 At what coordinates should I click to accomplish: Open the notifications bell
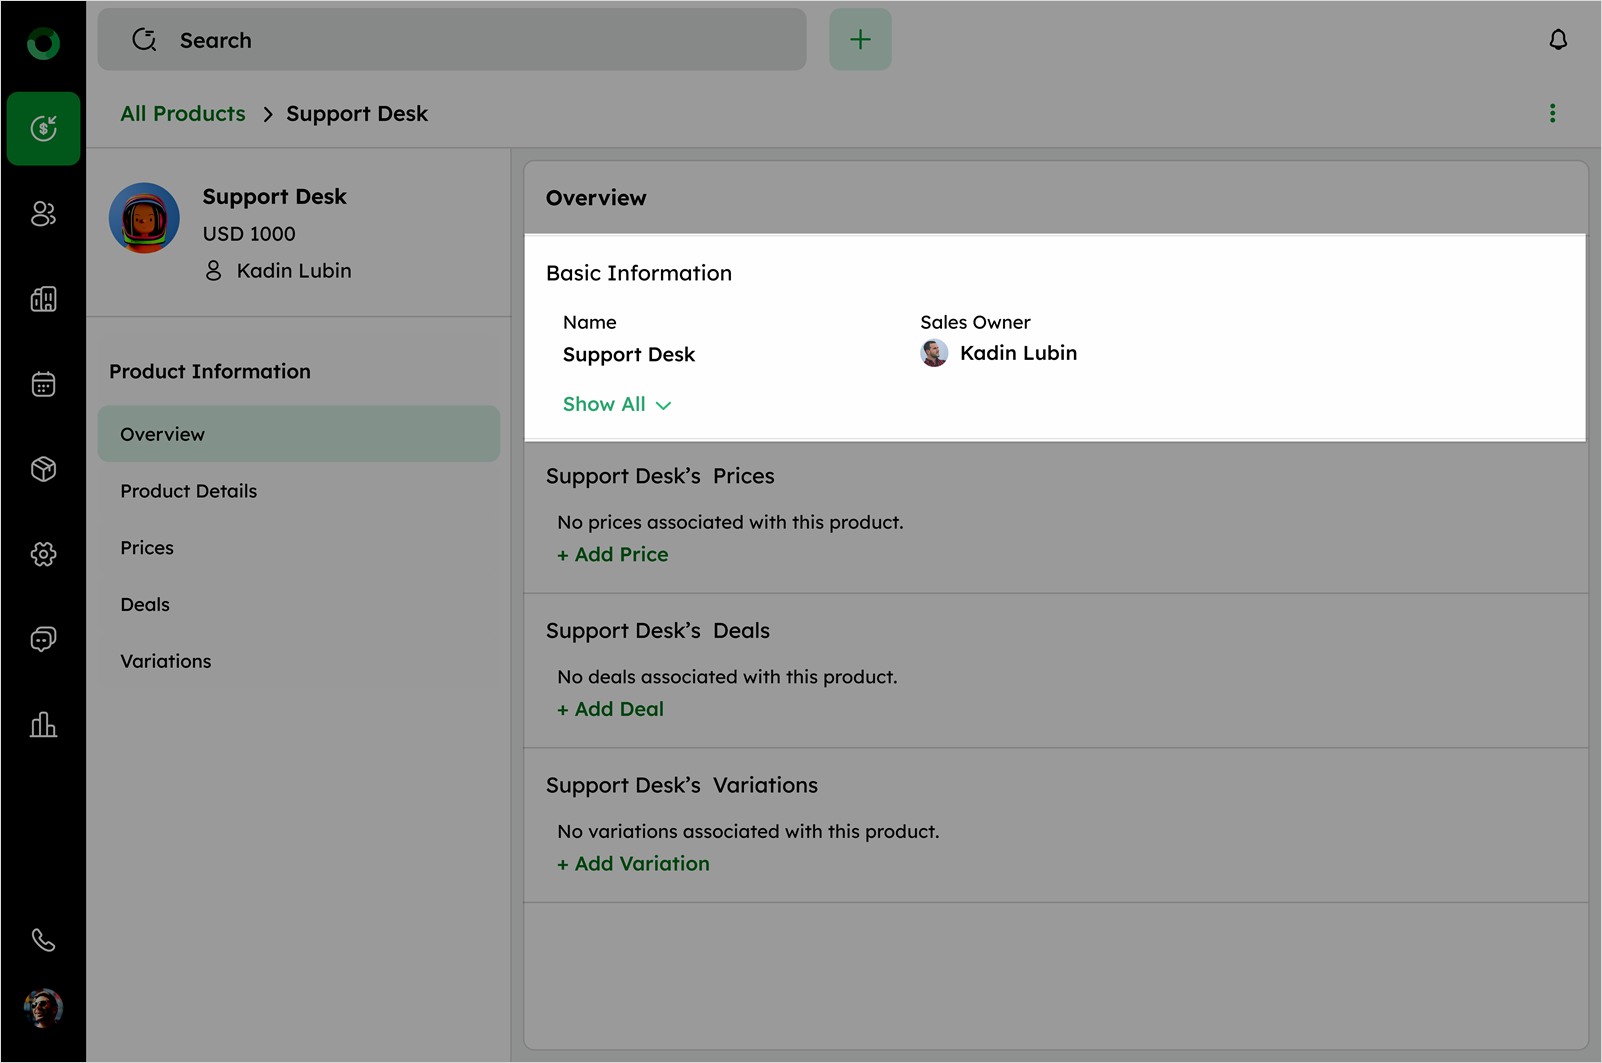(x=1557, y=40)
